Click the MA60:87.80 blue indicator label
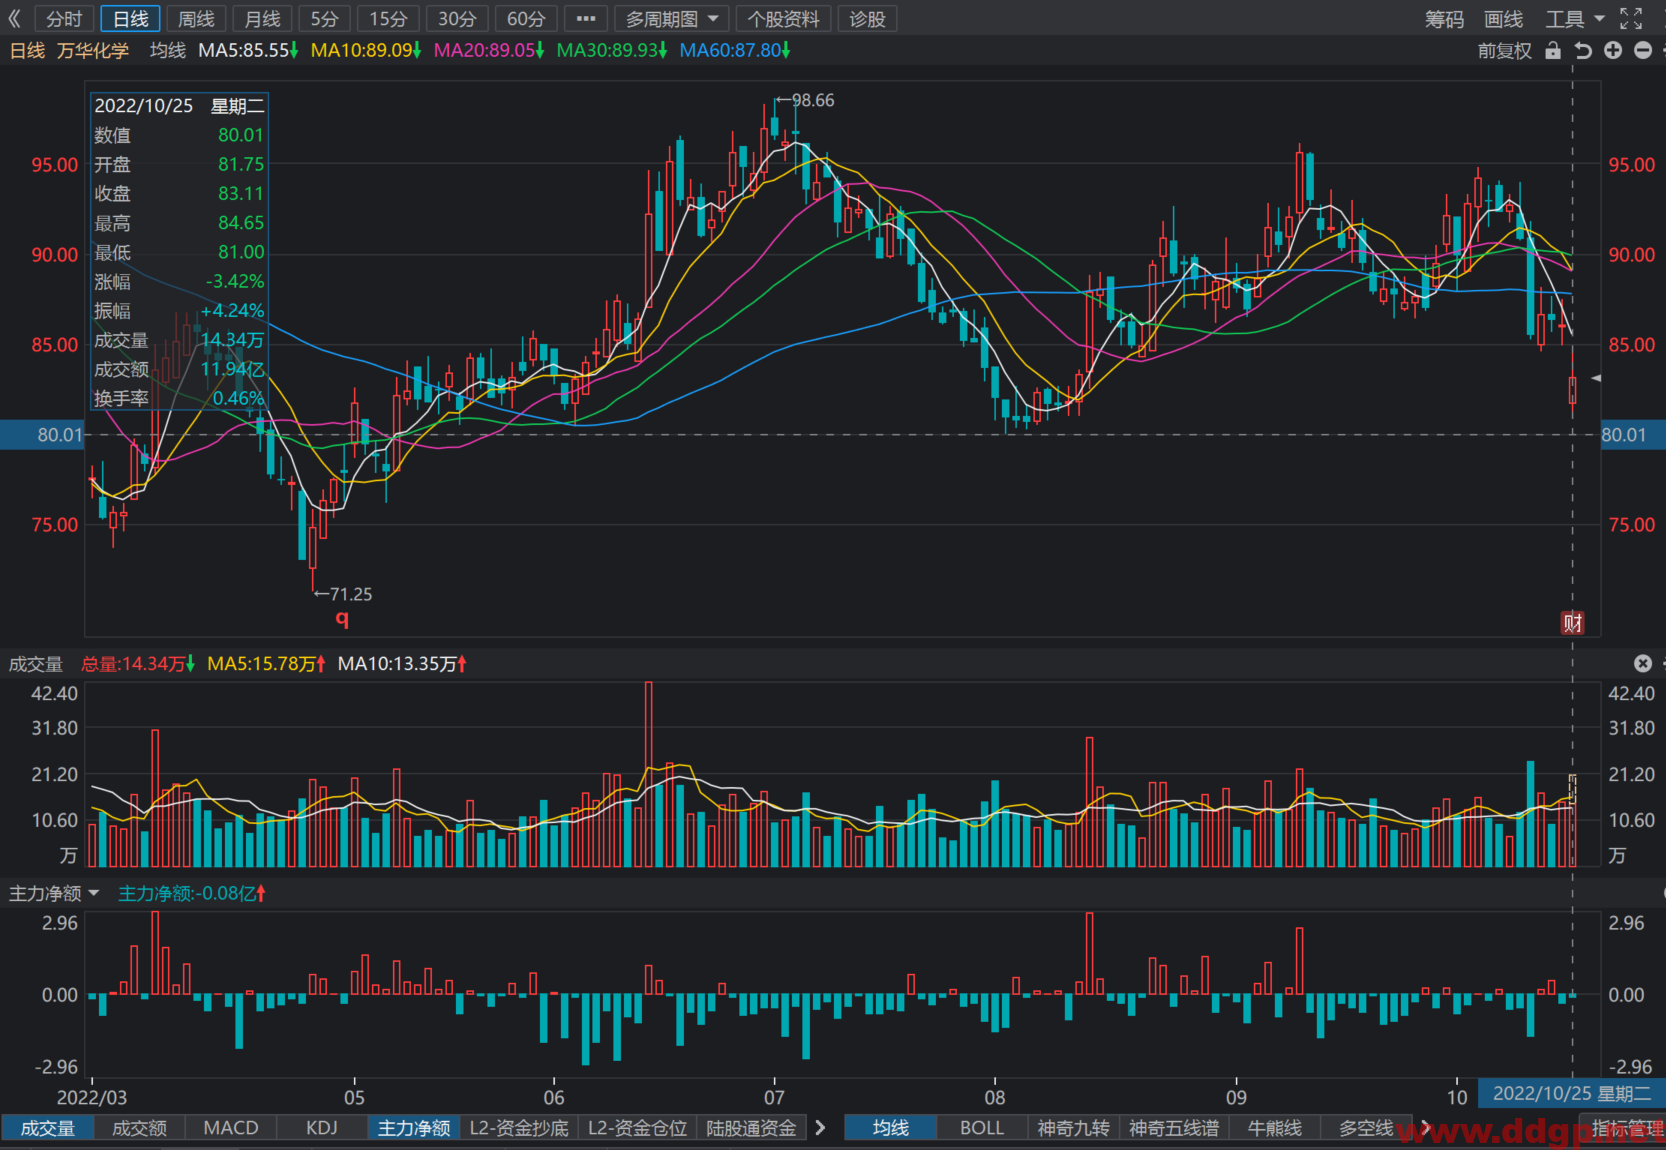This screenshot has width=1666, height=1150. click(x=735, y=50)
